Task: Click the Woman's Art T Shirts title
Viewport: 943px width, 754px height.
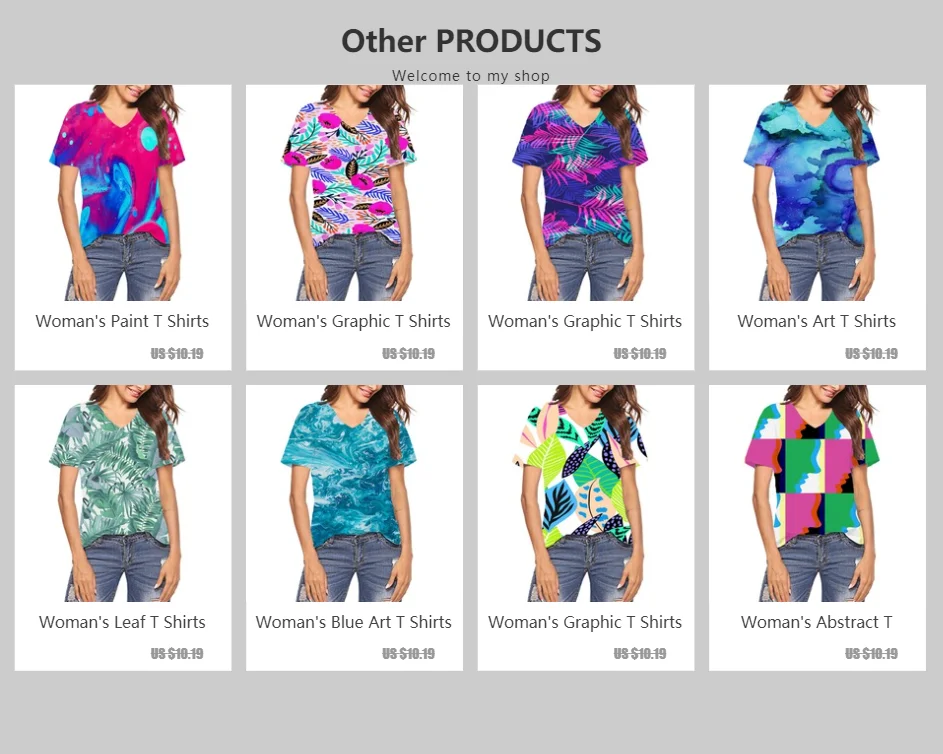Action: [817, 321]
